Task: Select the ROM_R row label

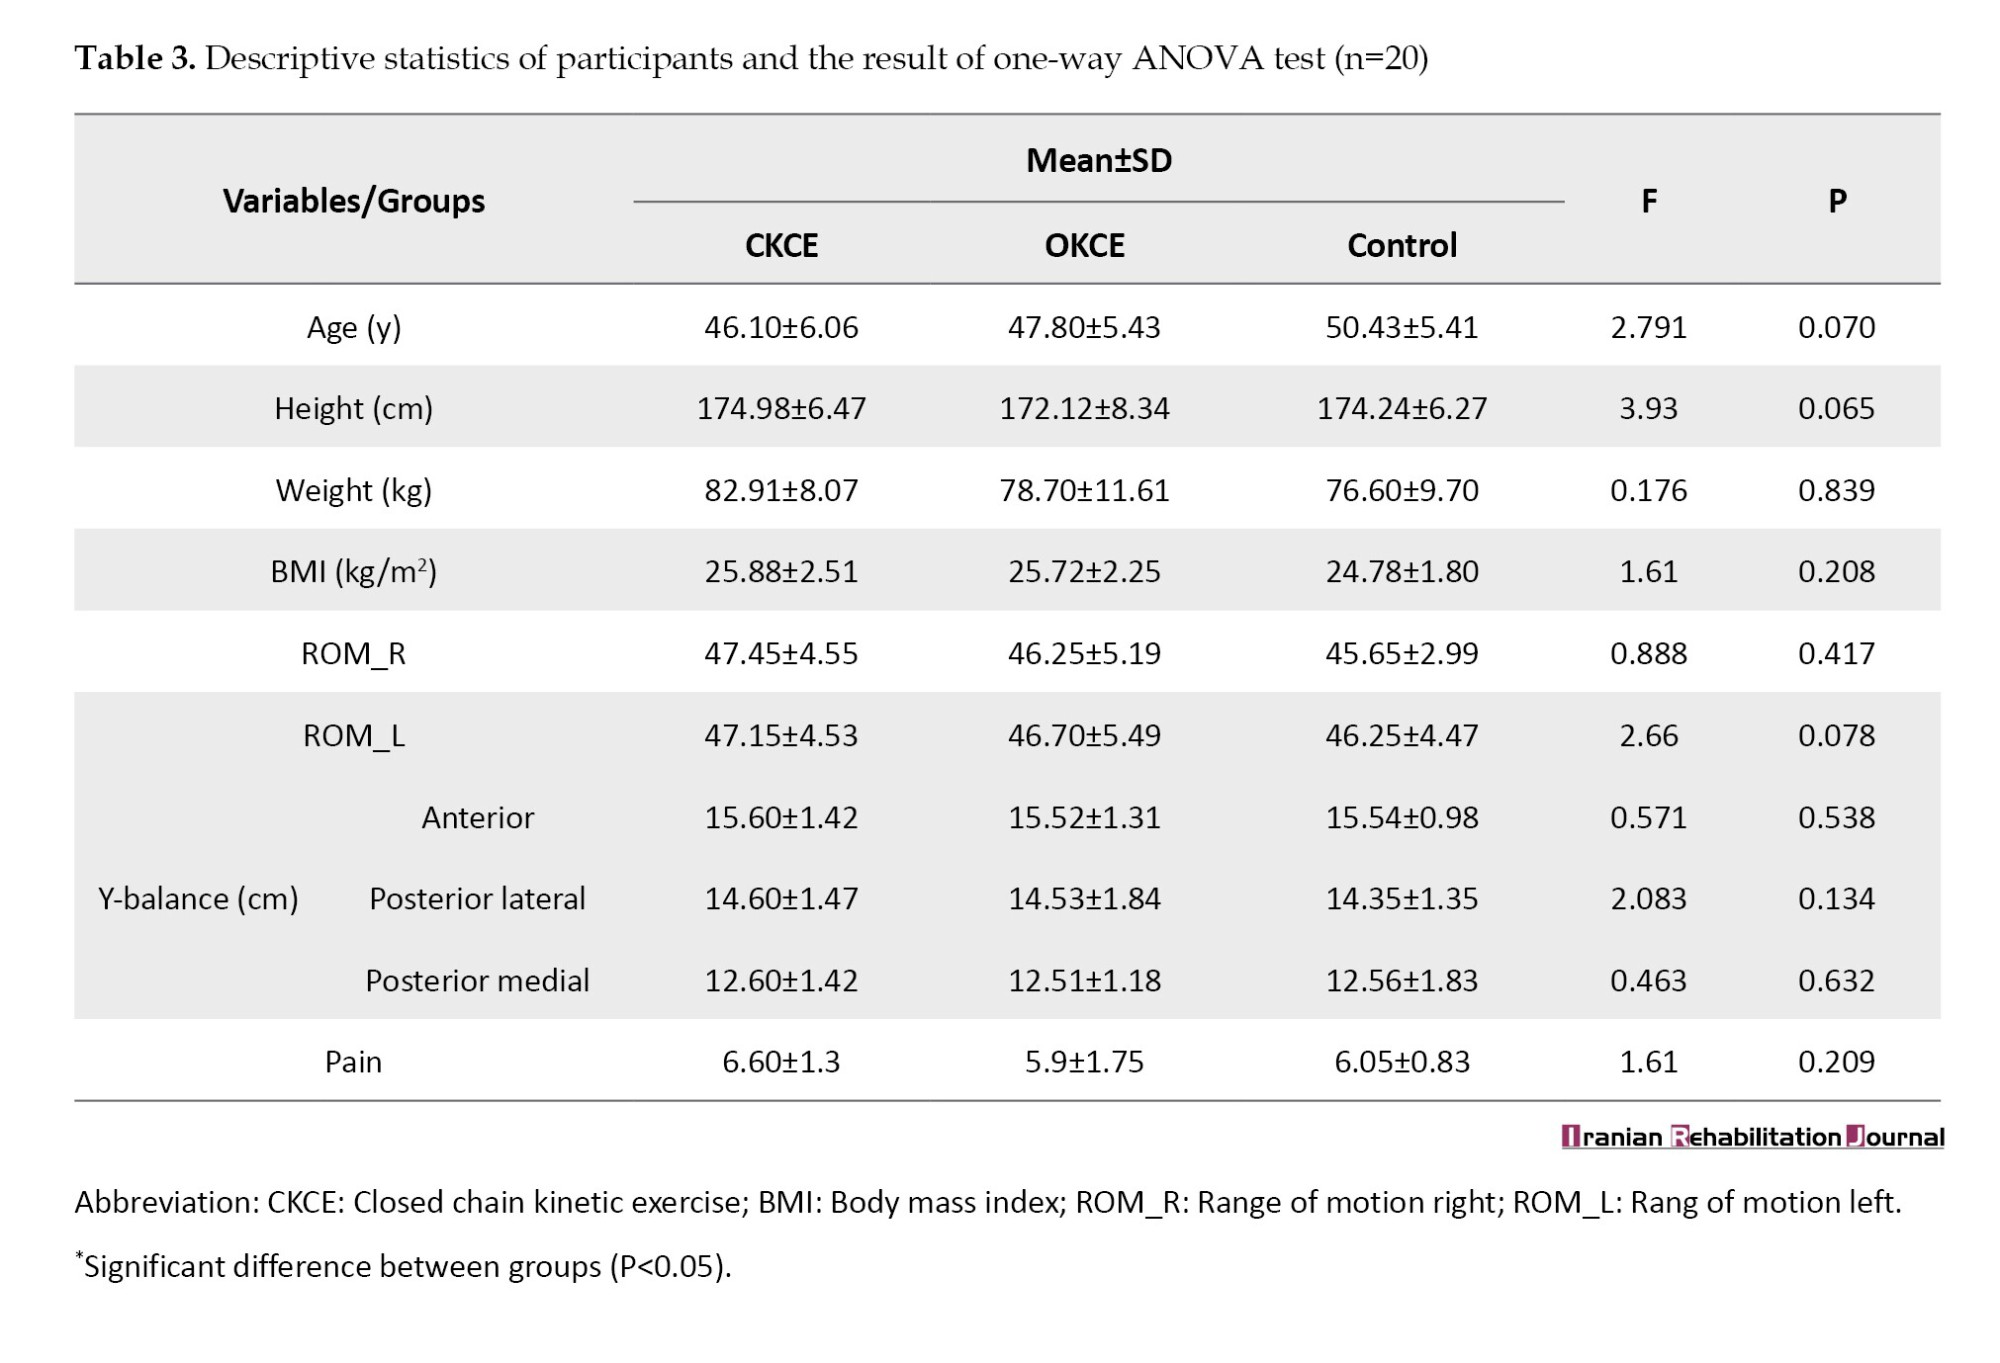Action: click(x=353, y=654)
